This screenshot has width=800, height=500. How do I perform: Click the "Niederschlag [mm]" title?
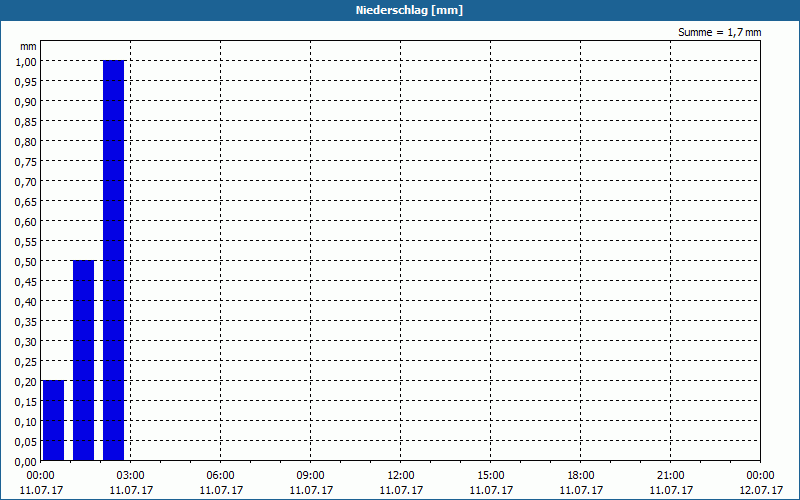click(409, 10)
